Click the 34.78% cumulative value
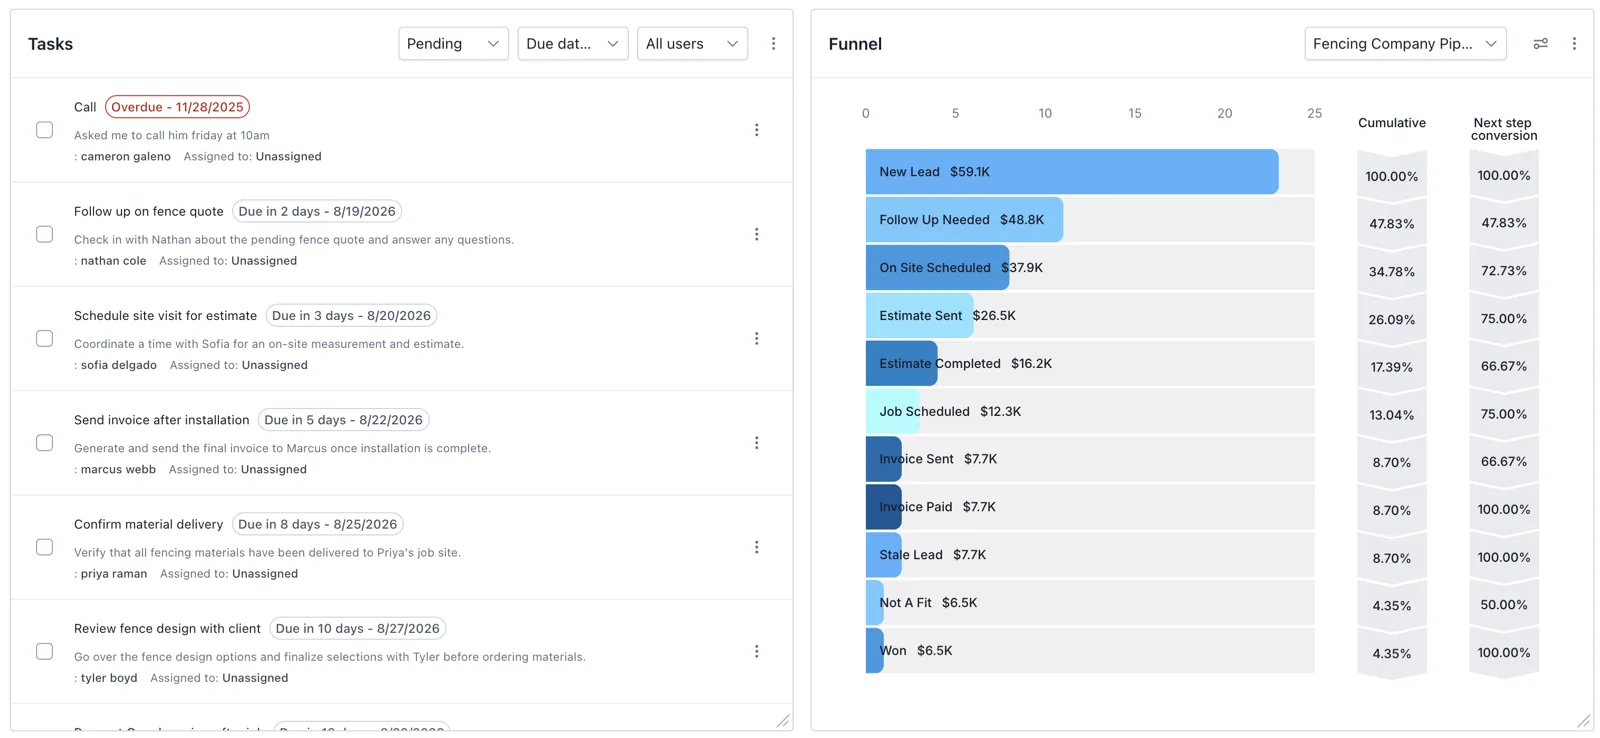Image resolution: width=1600 pixels, height=738 pixels. click(1392, 272)
